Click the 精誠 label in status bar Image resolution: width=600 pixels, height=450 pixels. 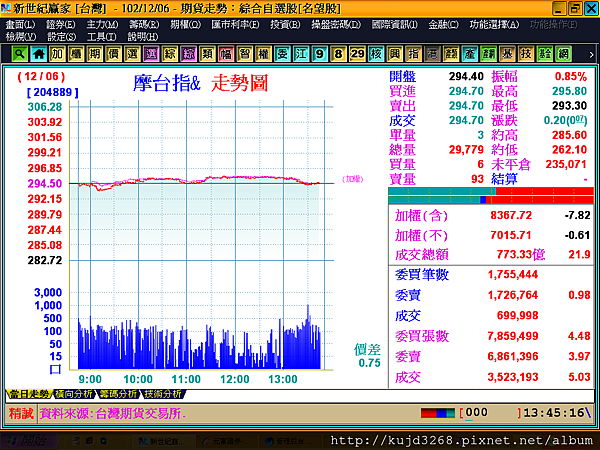(x=21, y=413)
